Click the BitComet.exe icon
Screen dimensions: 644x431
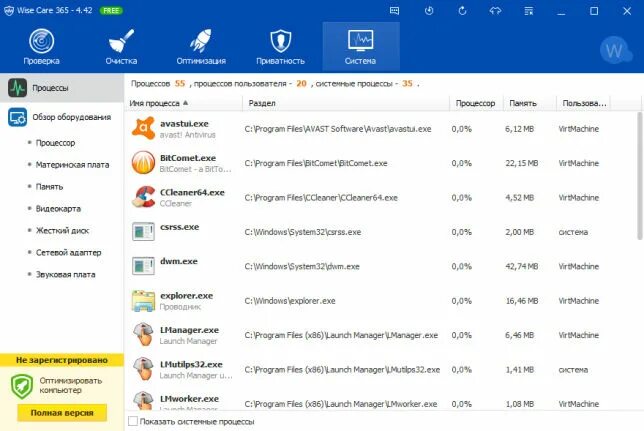tap(143, 163)
